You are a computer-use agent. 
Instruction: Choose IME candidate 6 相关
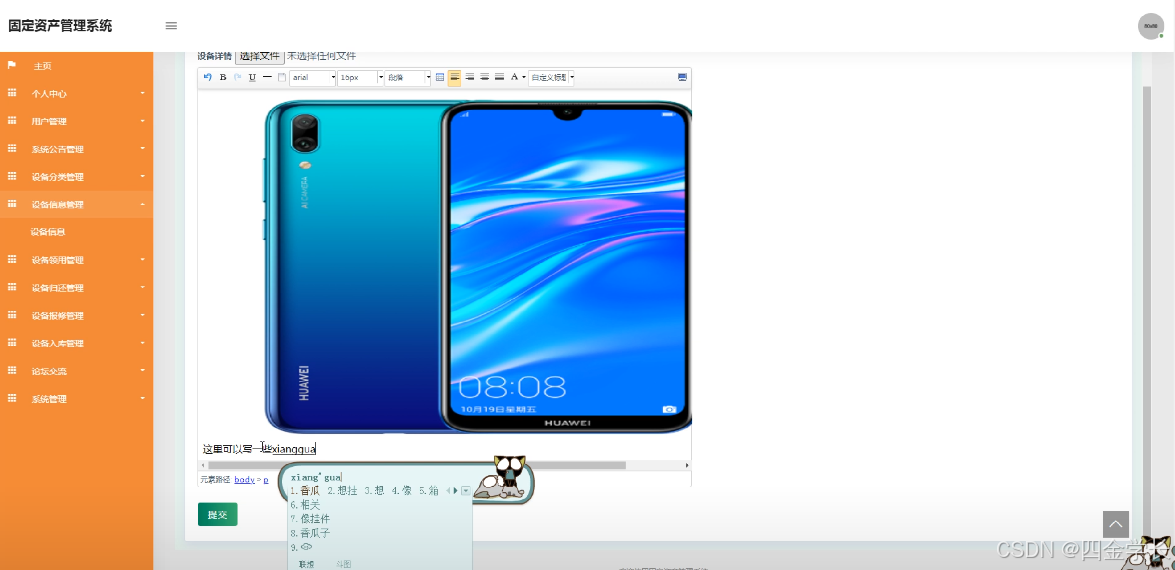pos(305,505)
